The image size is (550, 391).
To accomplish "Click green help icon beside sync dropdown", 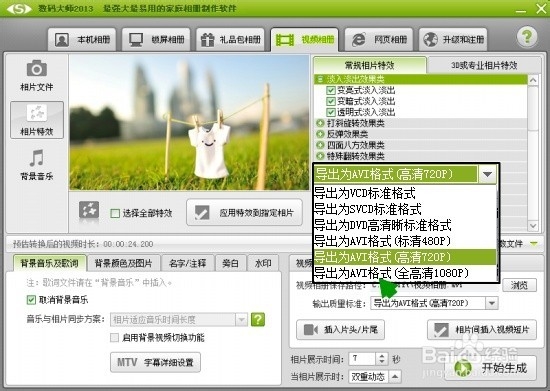I will coord(258,319).
